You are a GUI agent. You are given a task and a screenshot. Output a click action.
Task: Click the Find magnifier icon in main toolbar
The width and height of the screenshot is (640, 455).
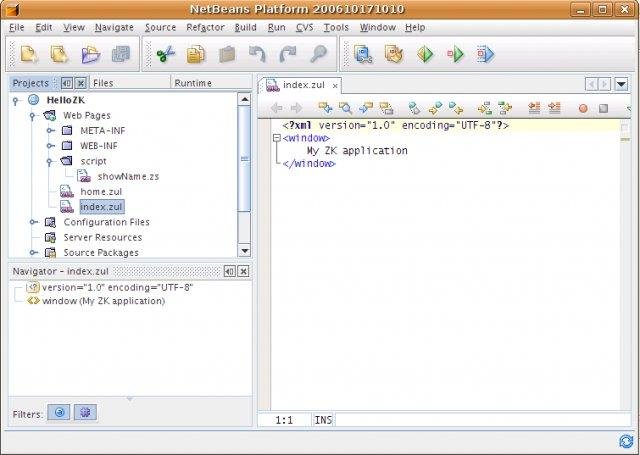click(x=318, y=54)
